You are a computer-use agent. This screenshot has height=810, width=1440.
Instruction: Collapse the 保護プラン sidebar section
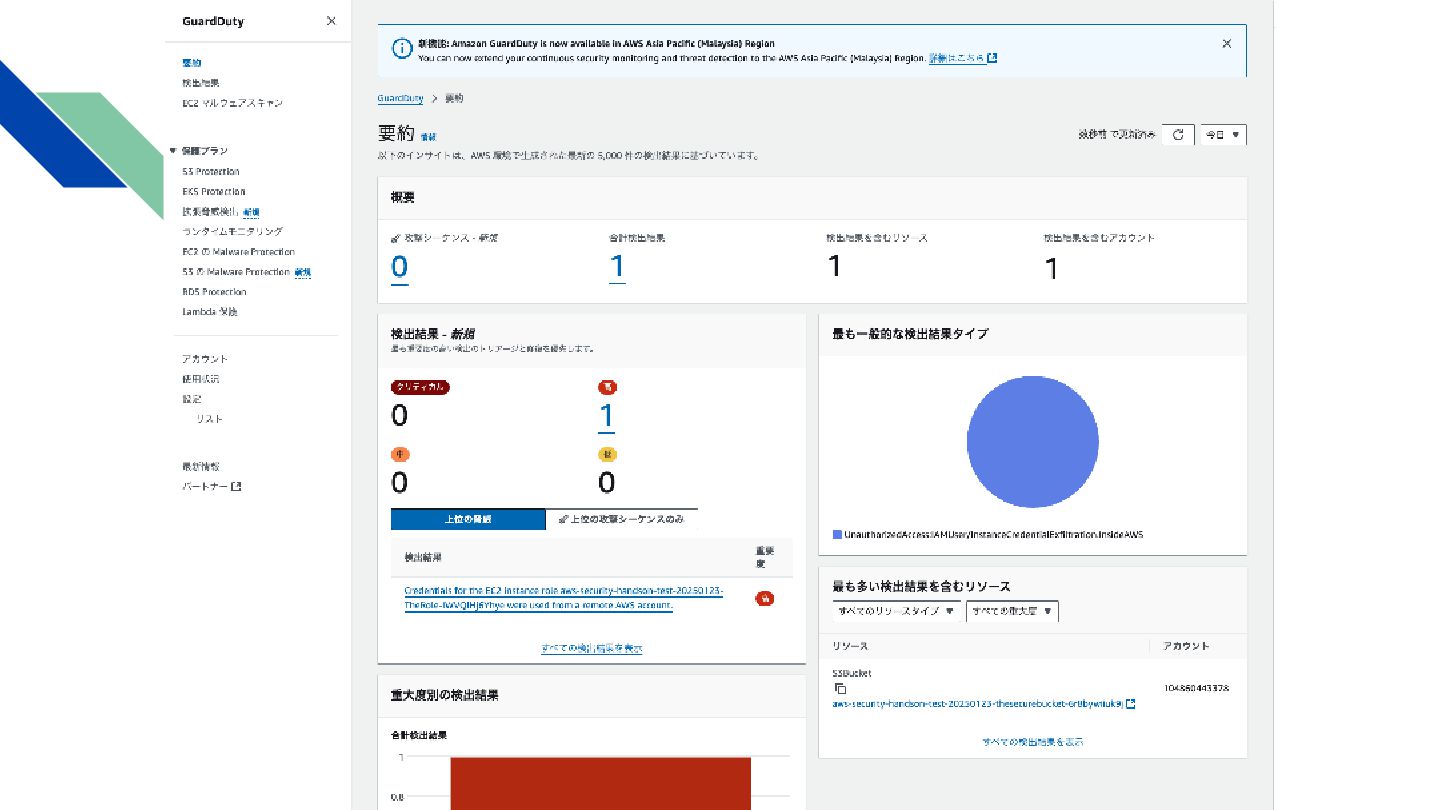pyautogui.click(x=173, y=151)
